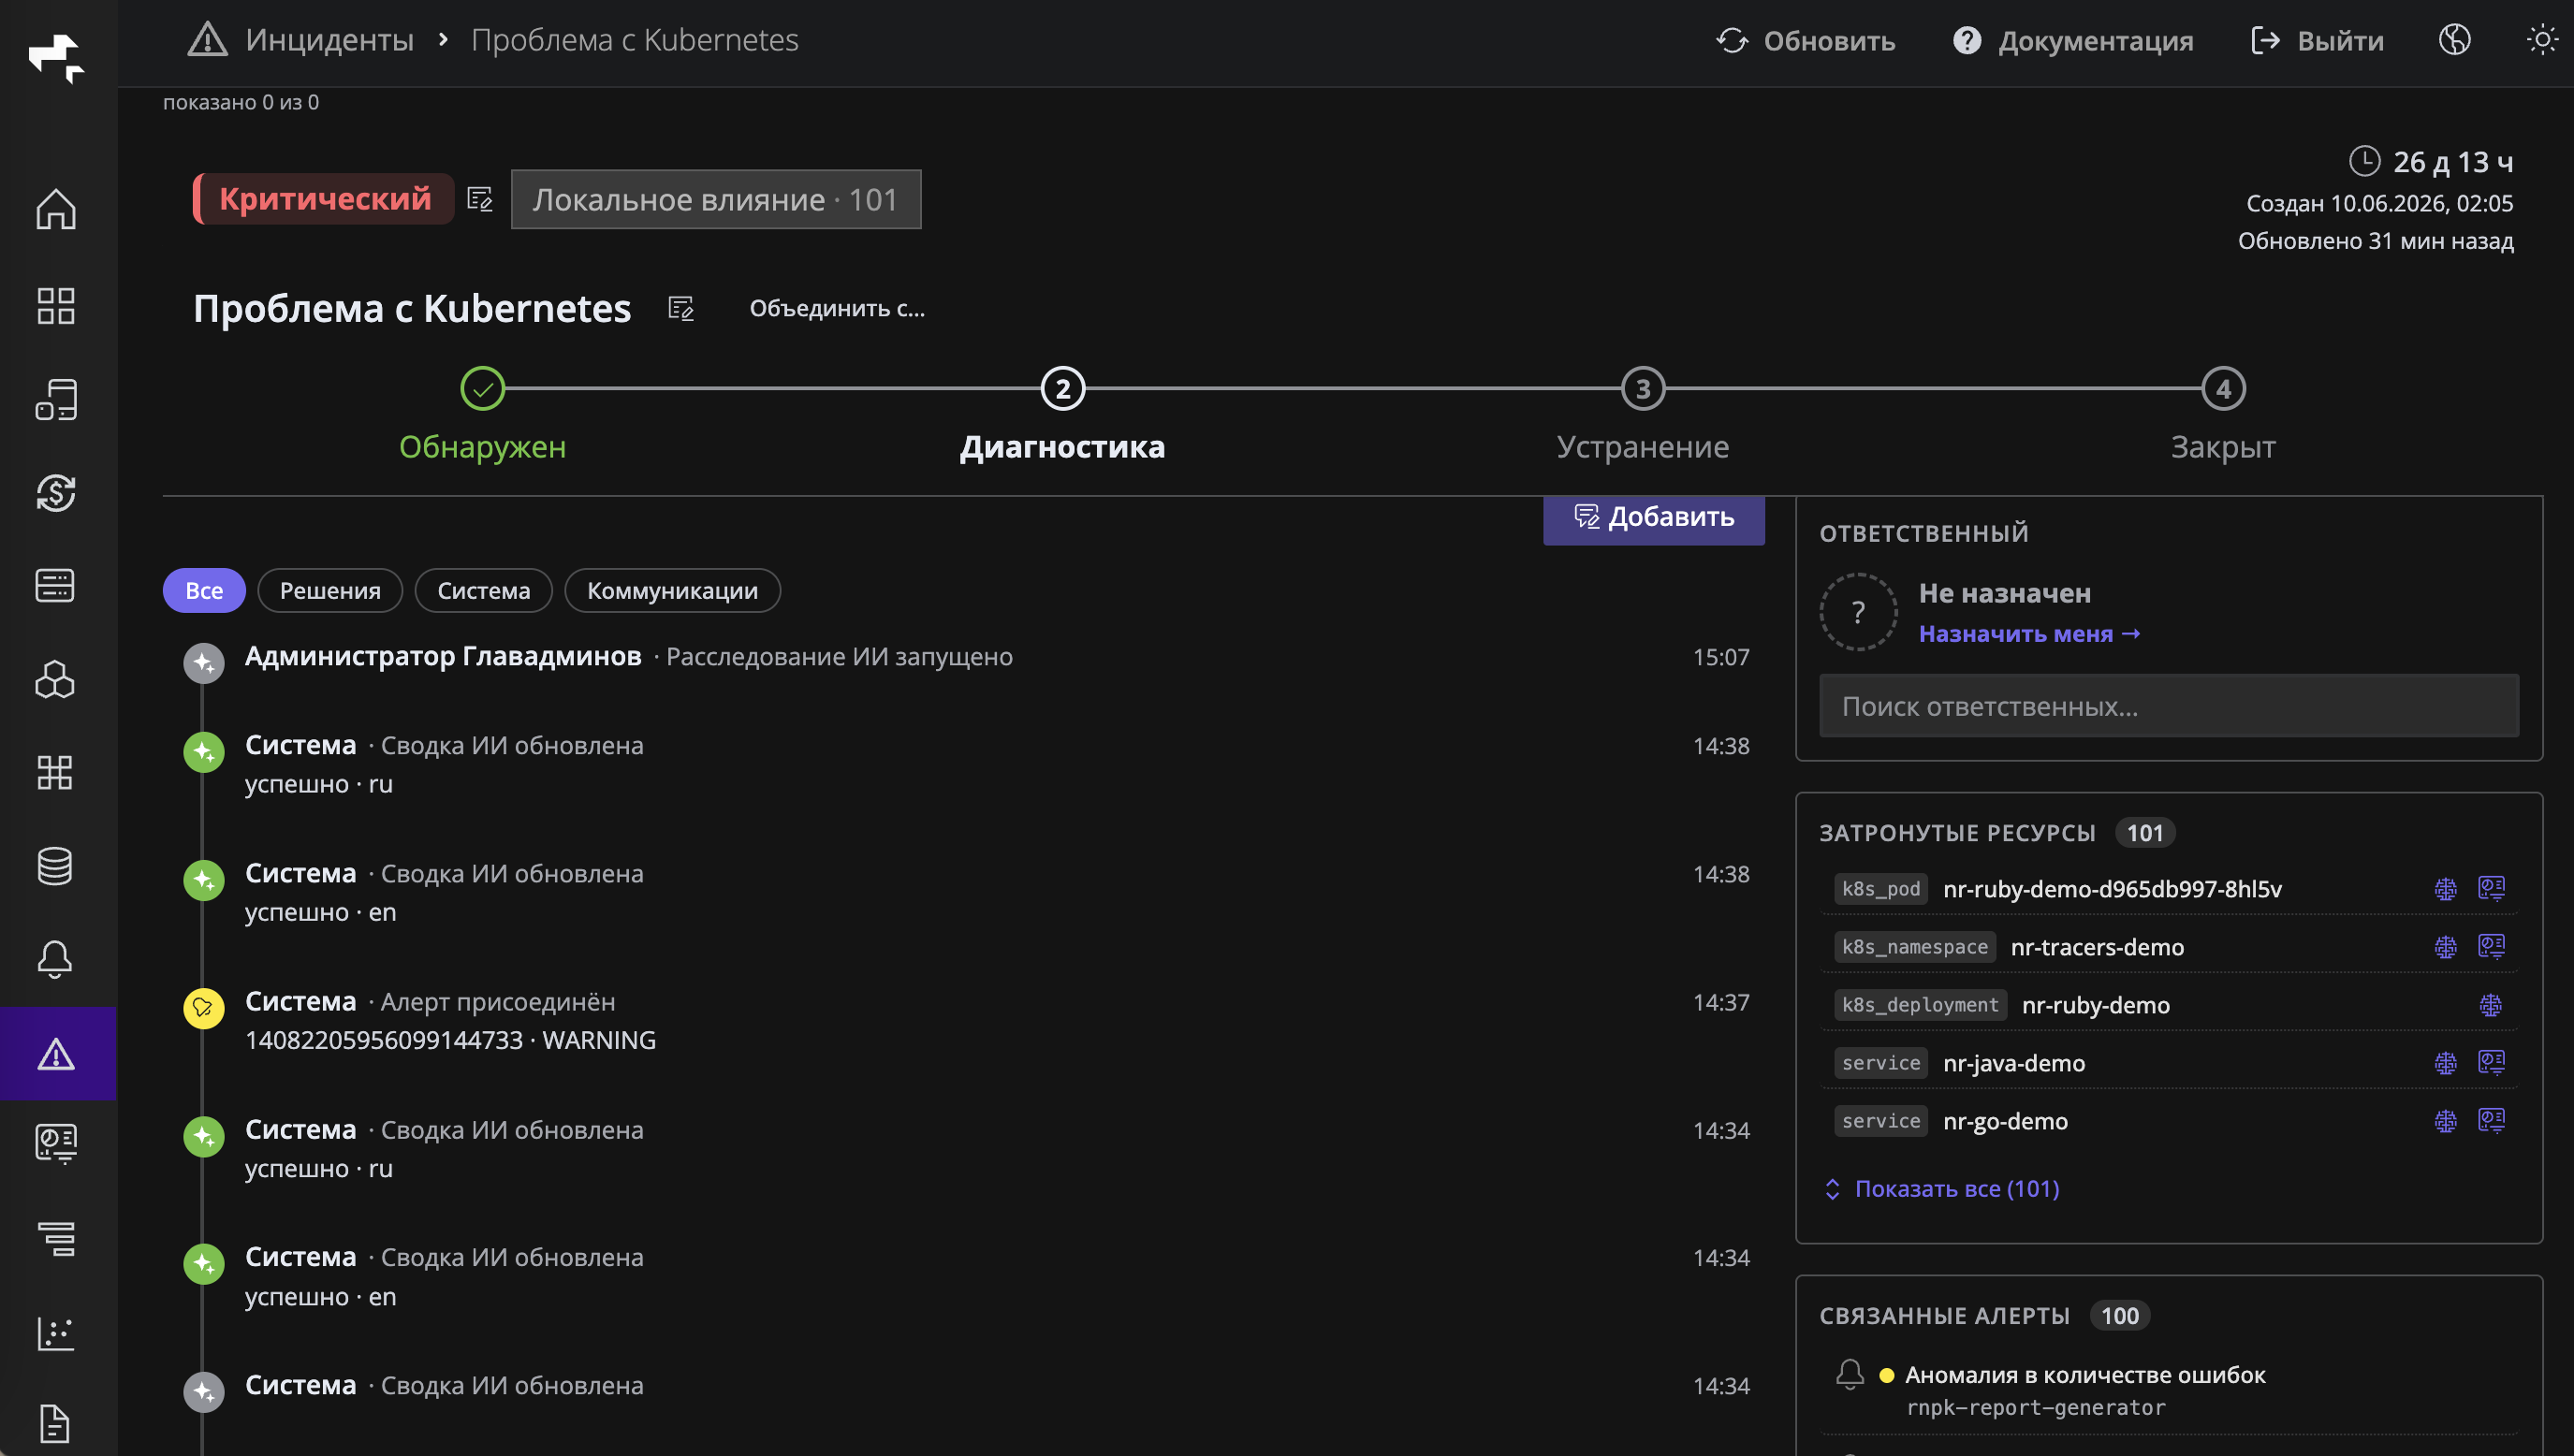This screenshot has width=2574, height=1456.
Task: Edit the Критический severity with pencil icon
Action: pos(480,199)
